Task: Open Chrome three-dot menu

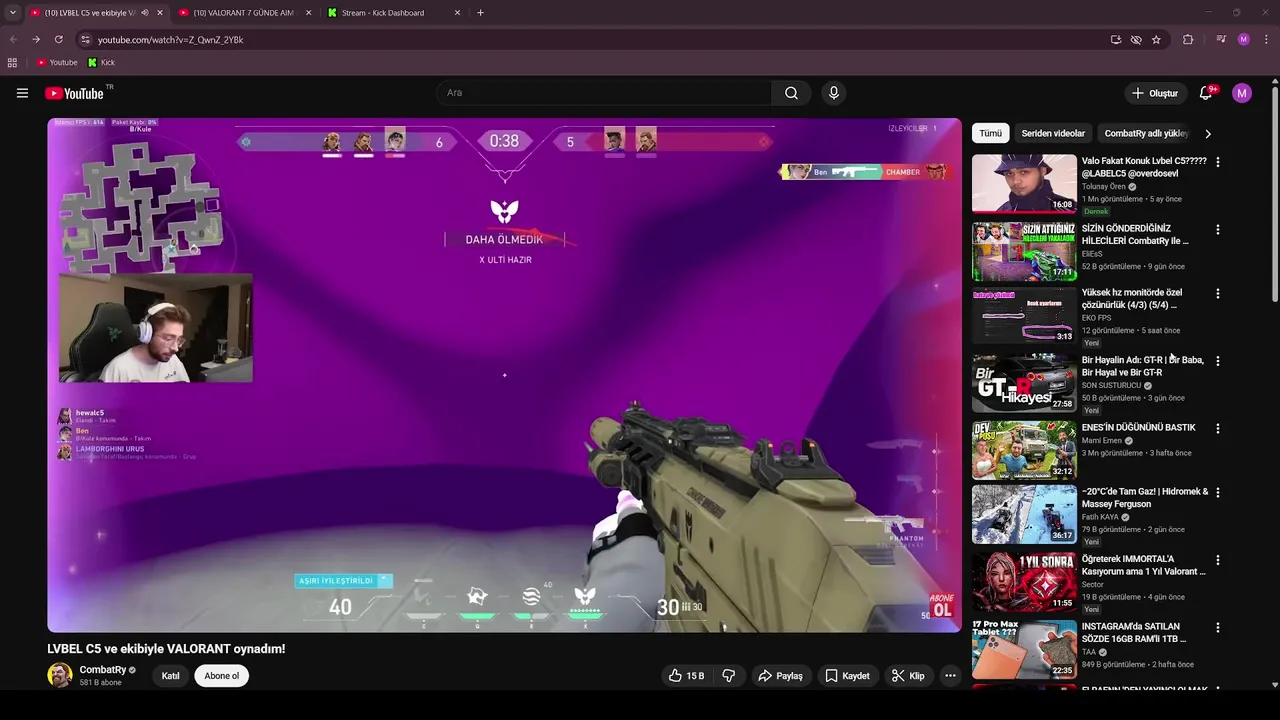Action: click(x=1265, y=39)
